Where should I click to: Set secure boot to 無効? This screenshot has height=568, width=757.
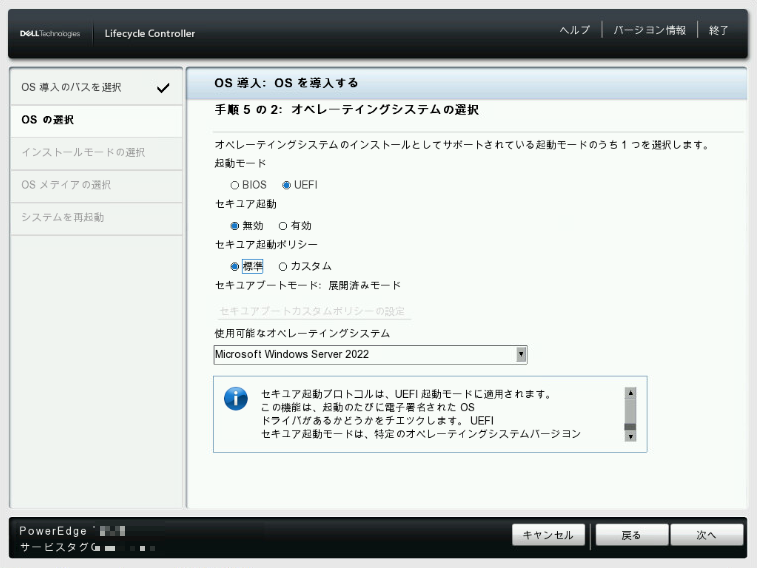point(235,226)
